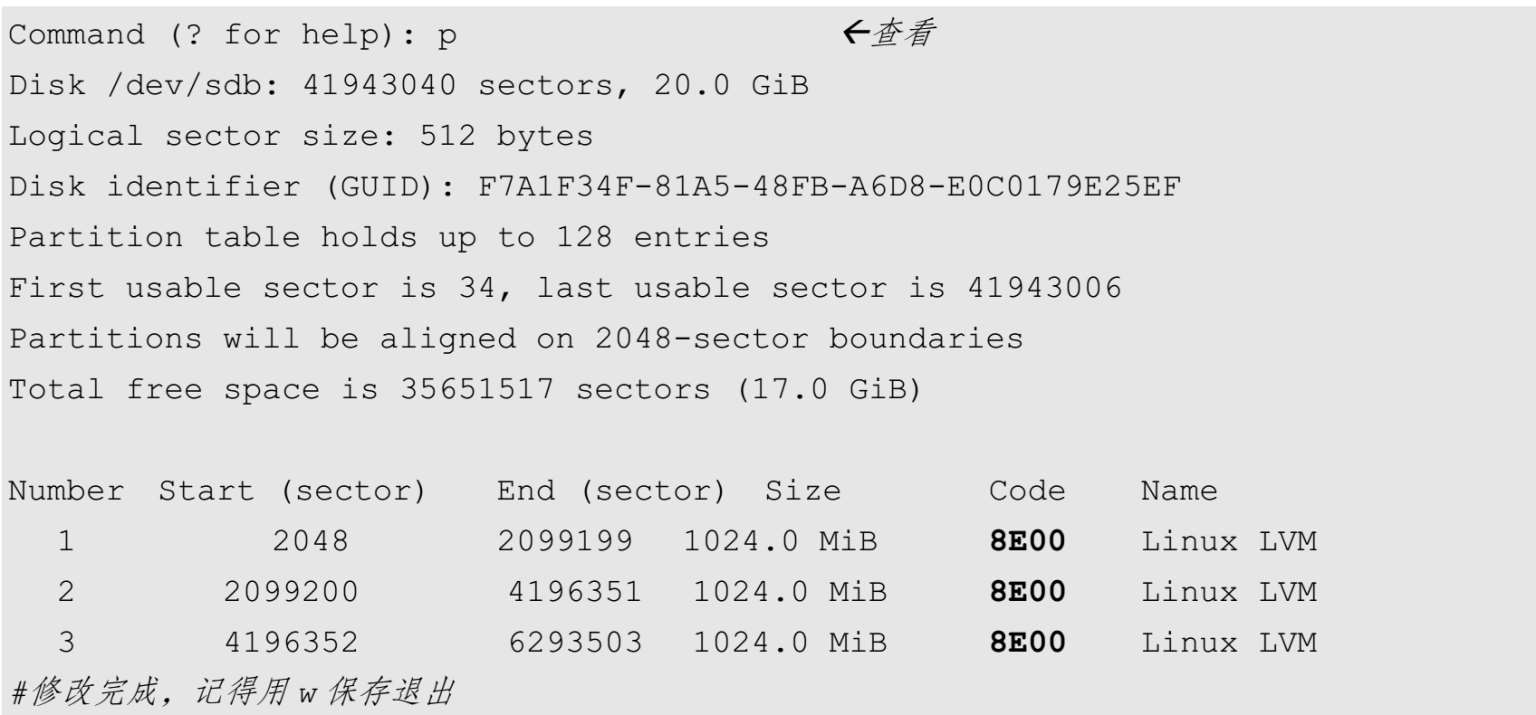The width and height of the screenshot is (1536, 715).
Task: Click the Linux LVM name of partition 2
Action: (x=1229, y=592)
